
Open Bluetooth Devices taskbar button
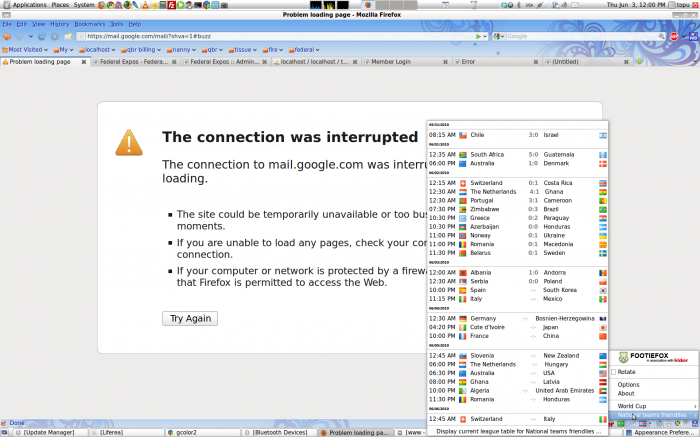point(280,433)
